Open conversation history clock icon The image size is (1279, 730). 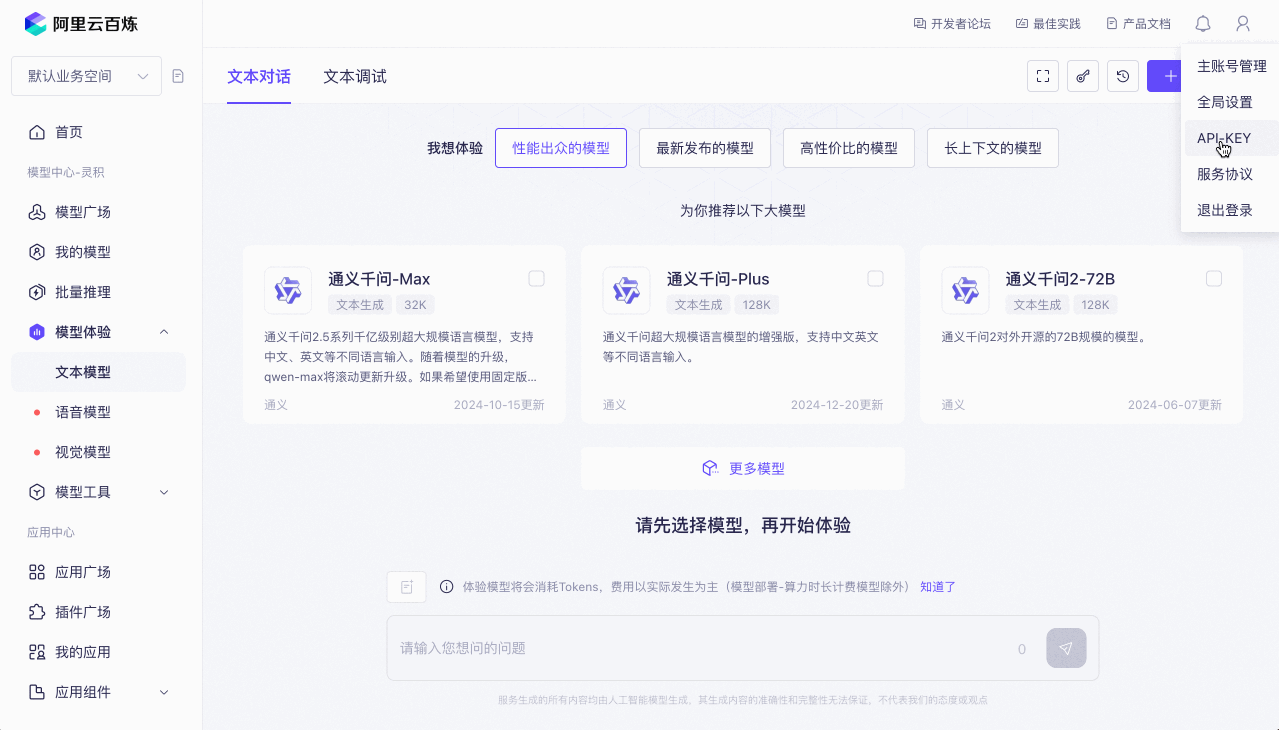1123,76
